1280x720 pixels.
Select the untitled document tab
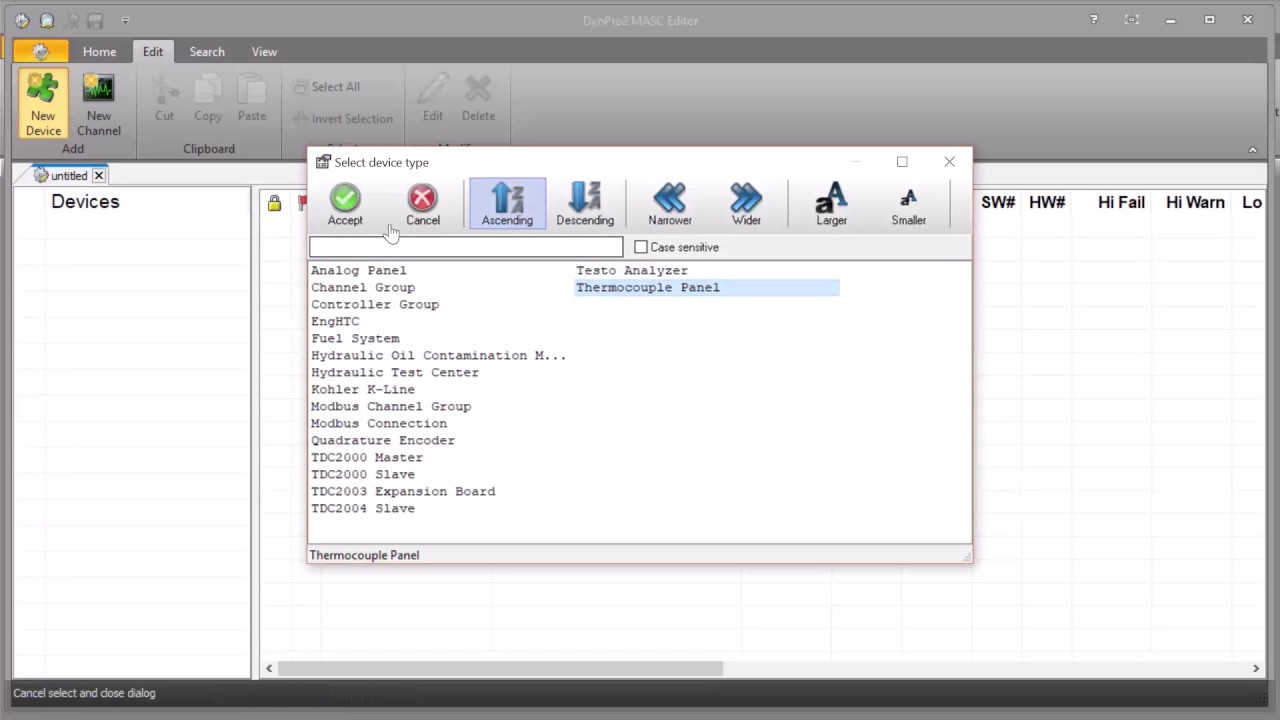[x=69, y=176]
